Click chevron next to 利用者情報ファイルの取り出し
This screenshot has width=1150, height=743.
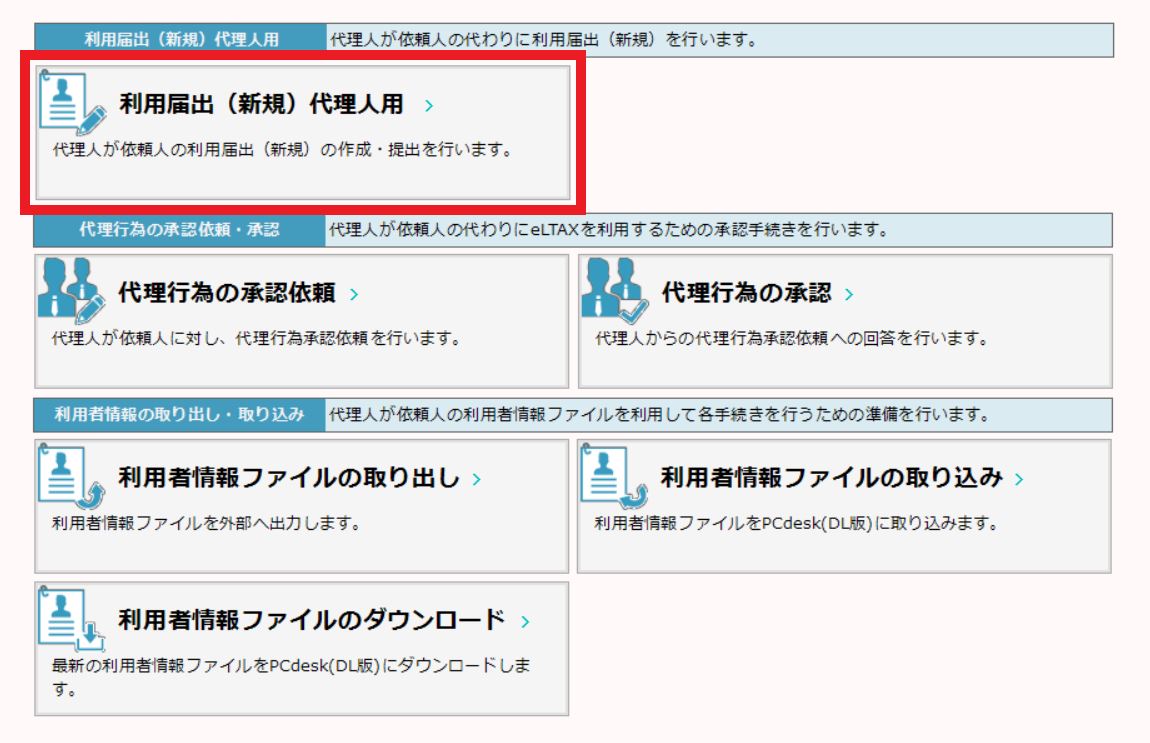477,479
